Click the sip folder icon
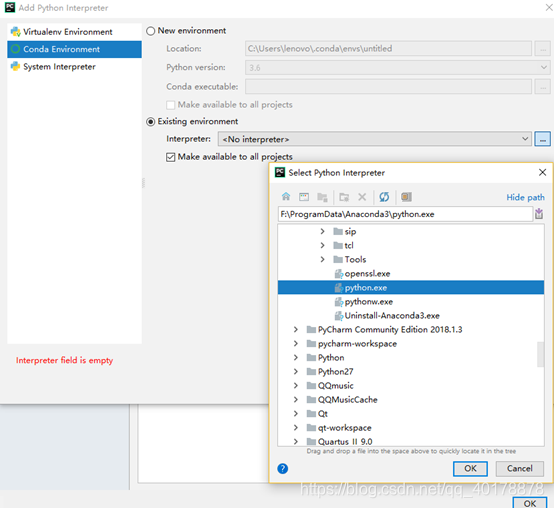Image resolution: width=554 pixels, height=508 pixels. [x=338, y=231]
